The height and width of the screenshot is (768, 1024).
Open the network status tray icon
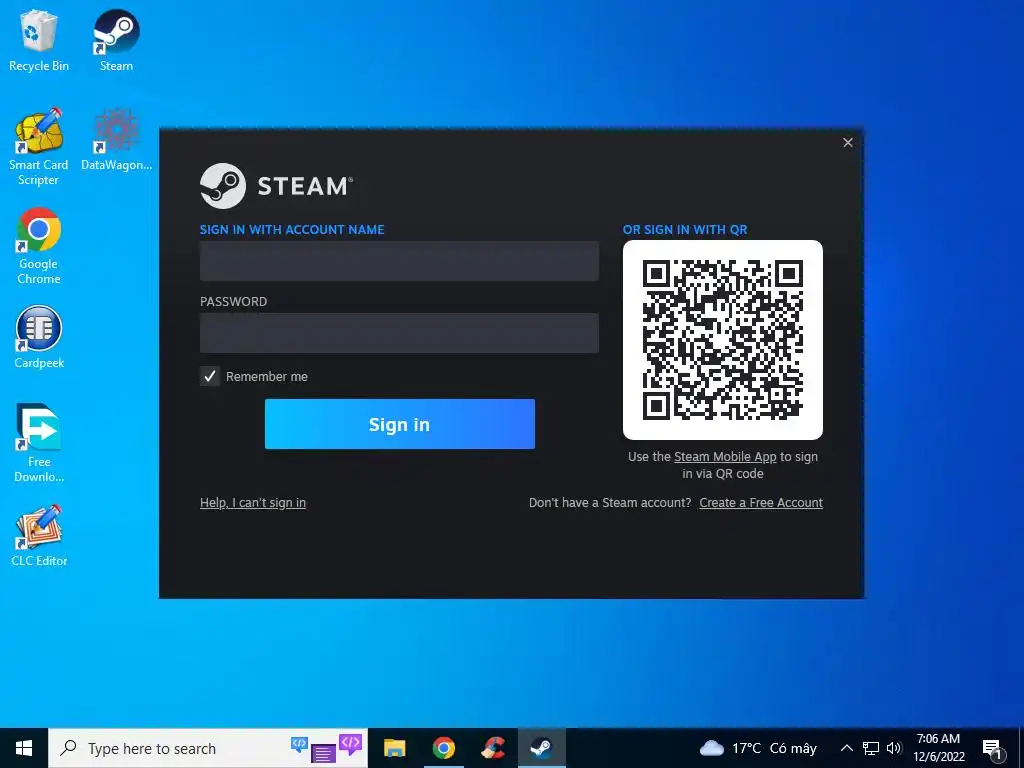(871, 748)
